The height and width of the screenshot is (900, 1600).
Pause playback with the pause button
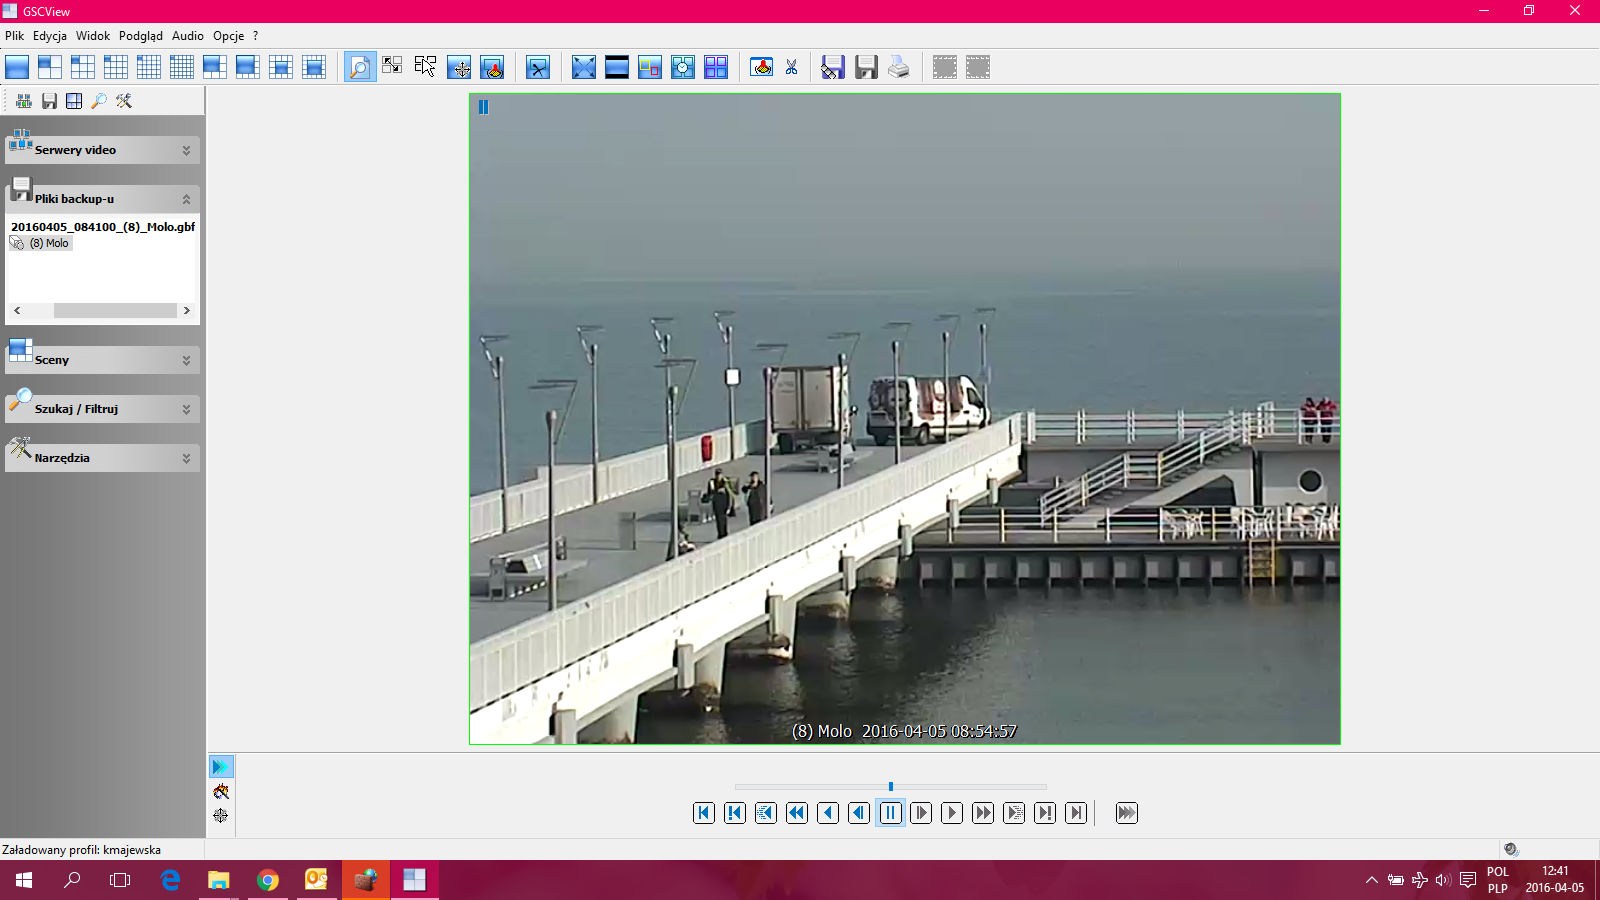coord(890,813)
